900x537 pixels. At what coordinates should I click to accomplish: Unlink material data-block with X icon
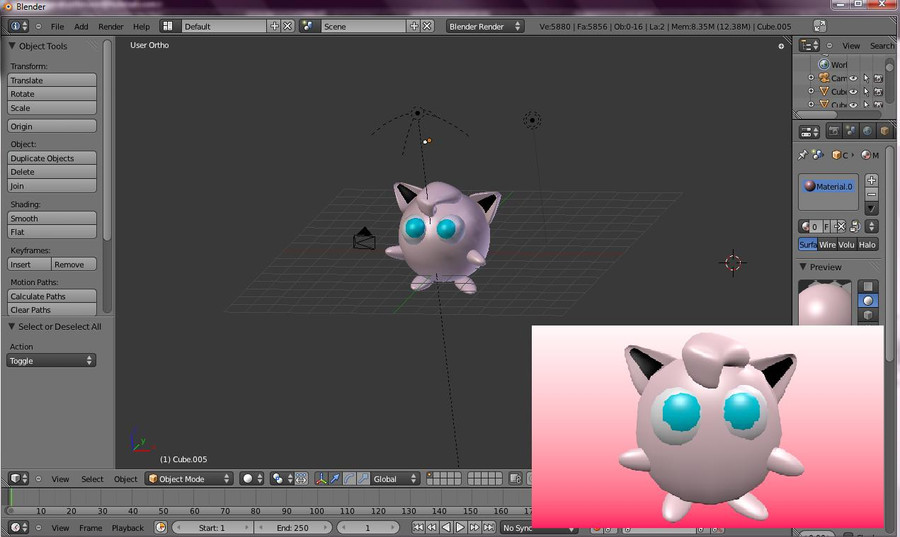(841, 227)
